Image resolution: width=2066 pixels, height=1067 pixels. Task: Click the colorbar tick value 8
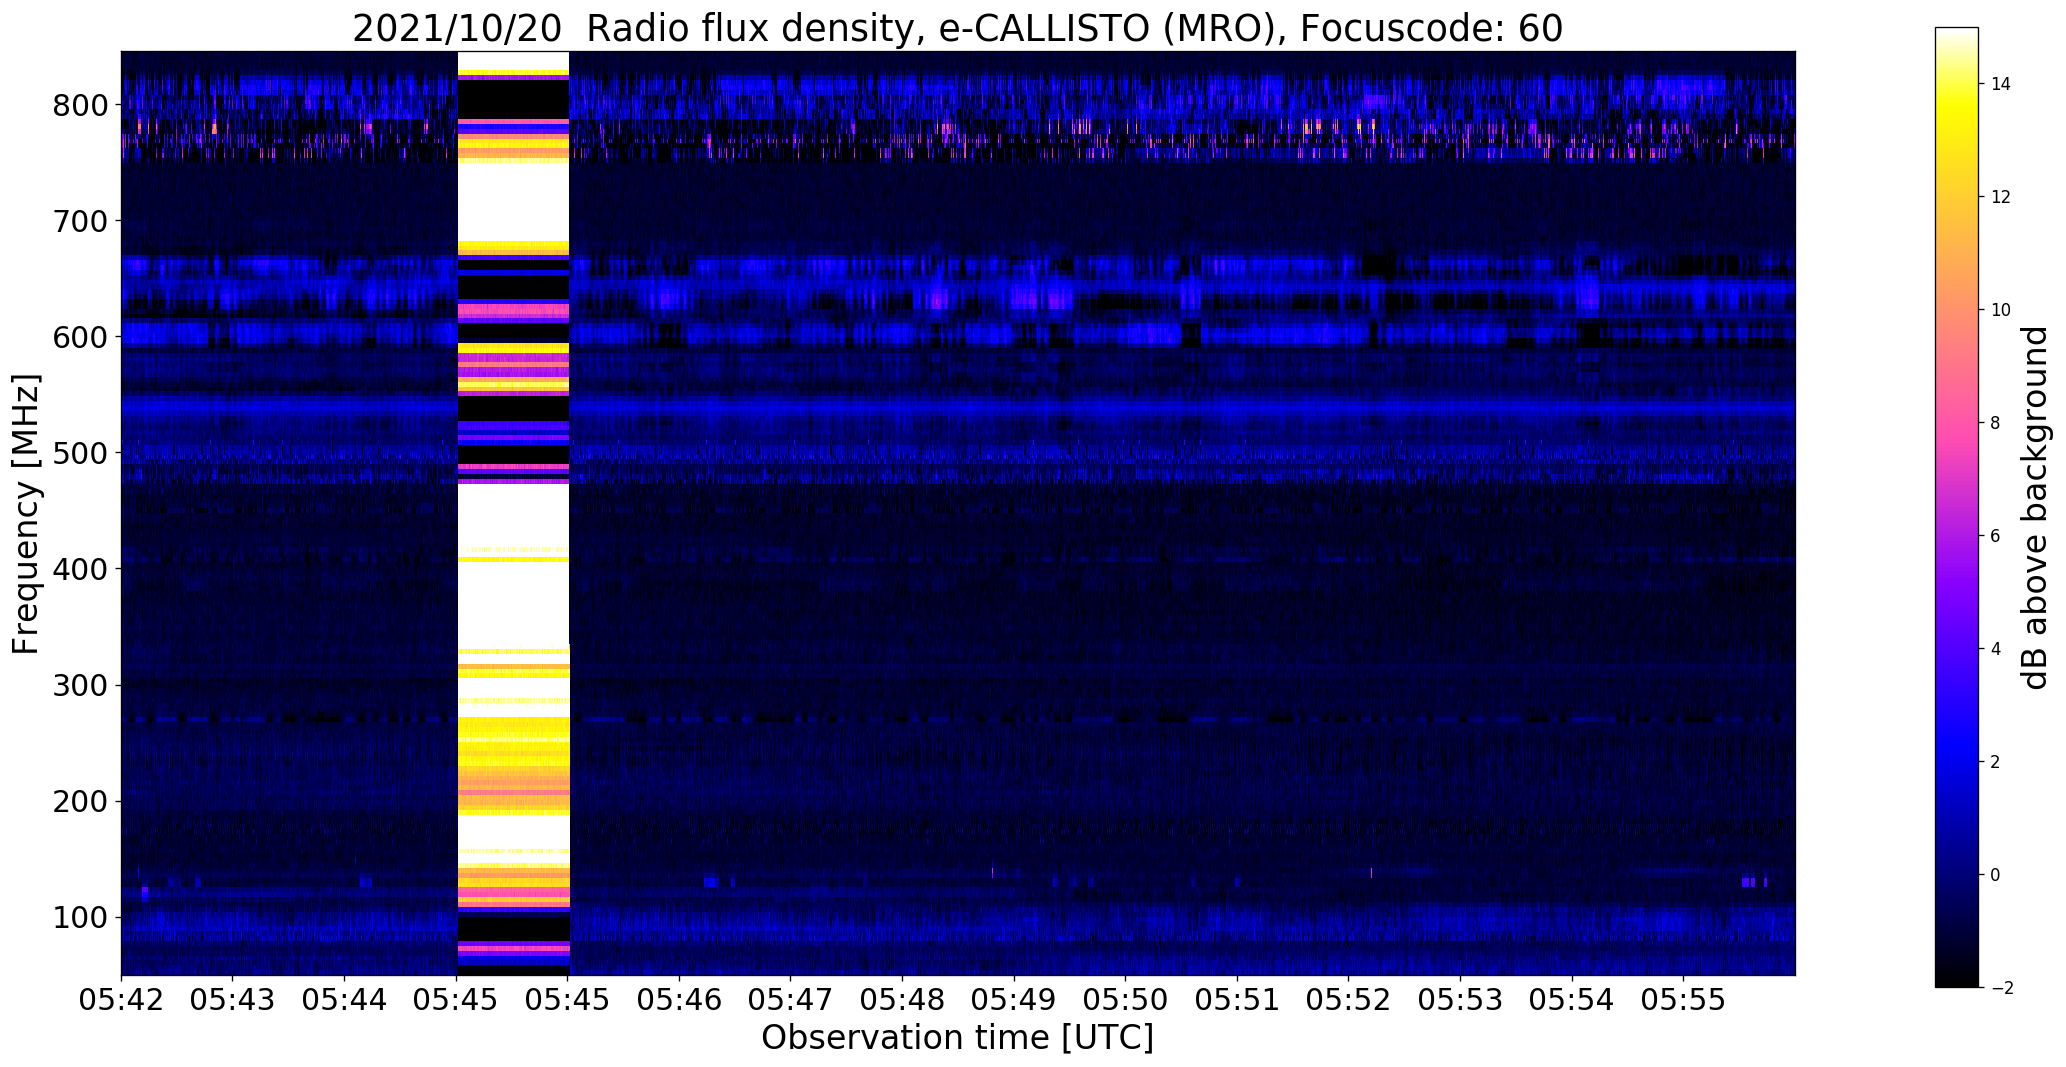1996,423
